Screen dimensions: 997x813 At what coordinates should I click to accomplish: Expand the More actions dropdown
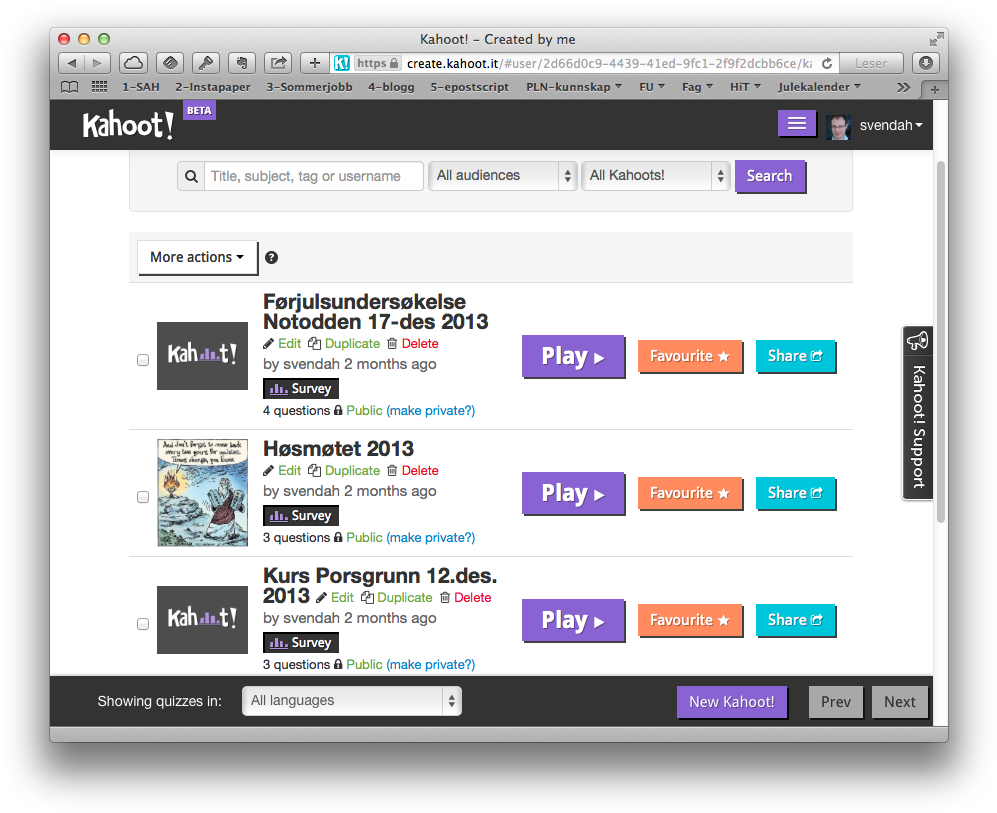(197, 257)
